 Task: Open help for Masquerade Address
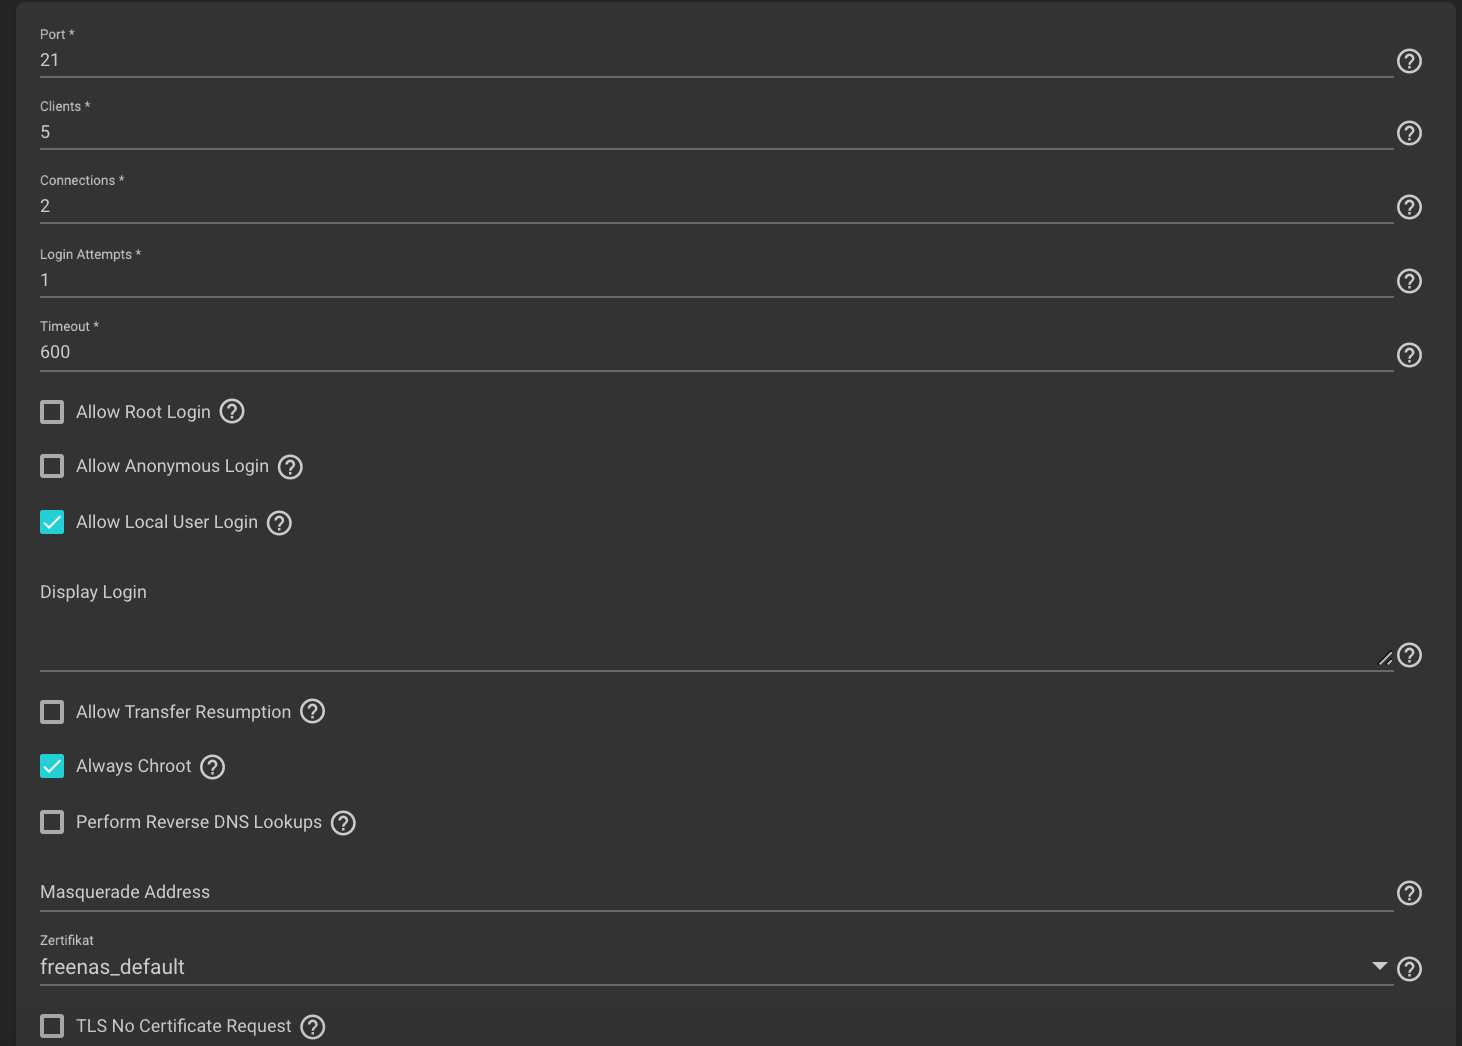1409,893
